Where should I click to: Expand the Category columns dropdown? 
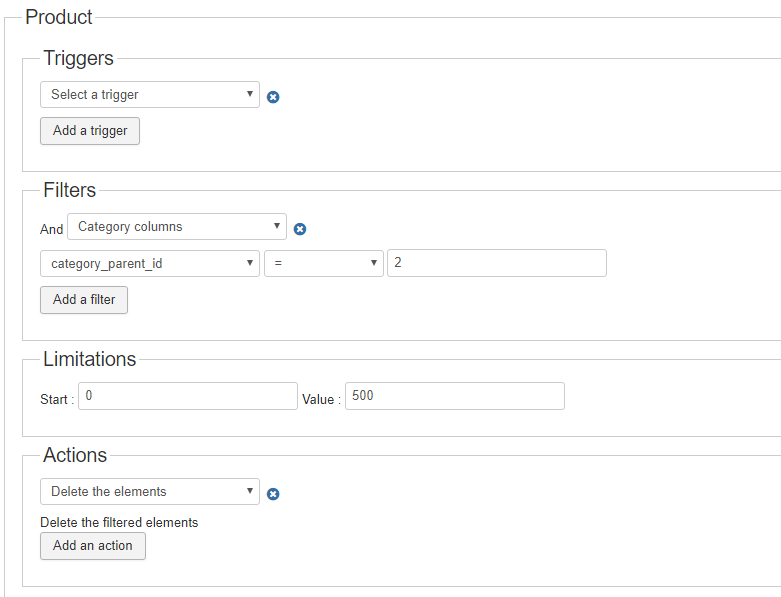pyautogui.click(x=177, y=227)
